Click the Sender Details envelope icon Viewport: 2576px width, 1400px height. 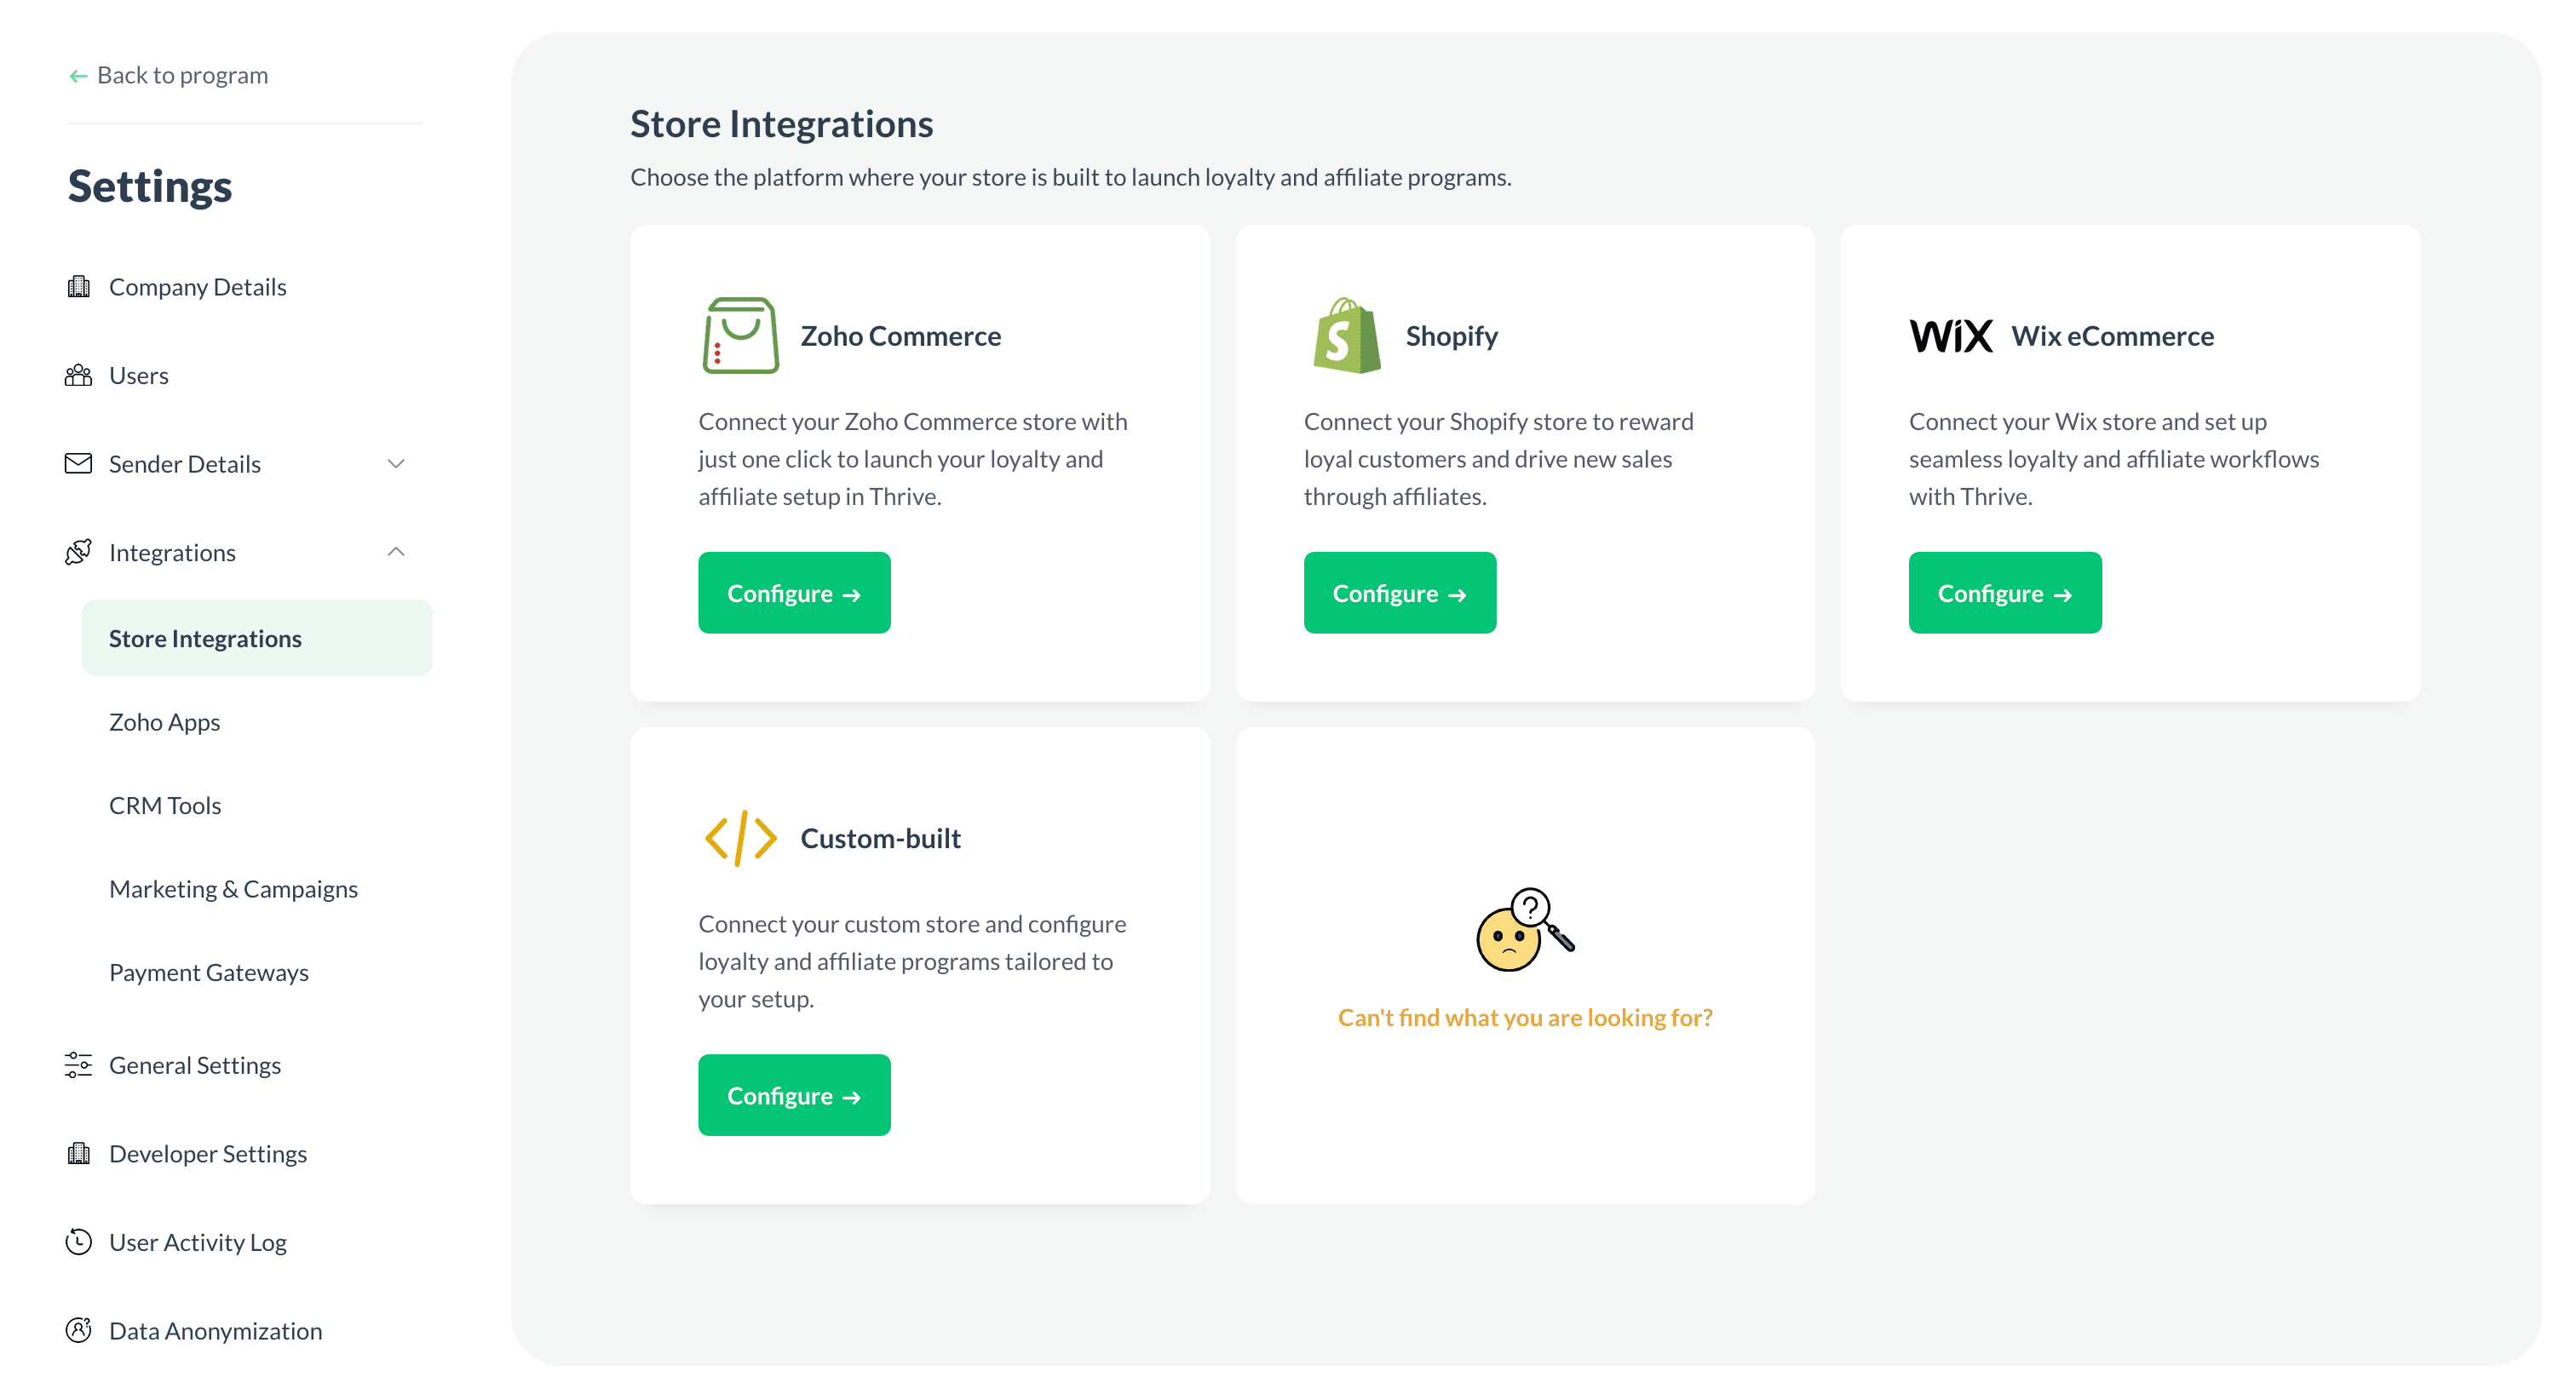pyautogui.click(x=78, y=463)
